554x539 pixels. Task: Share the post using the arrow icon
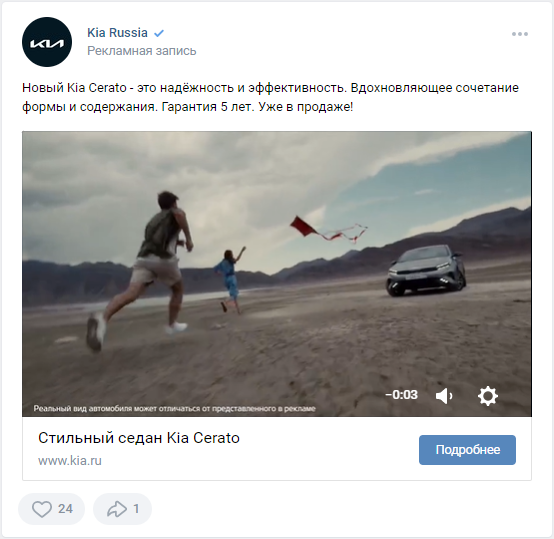(117, 509)
